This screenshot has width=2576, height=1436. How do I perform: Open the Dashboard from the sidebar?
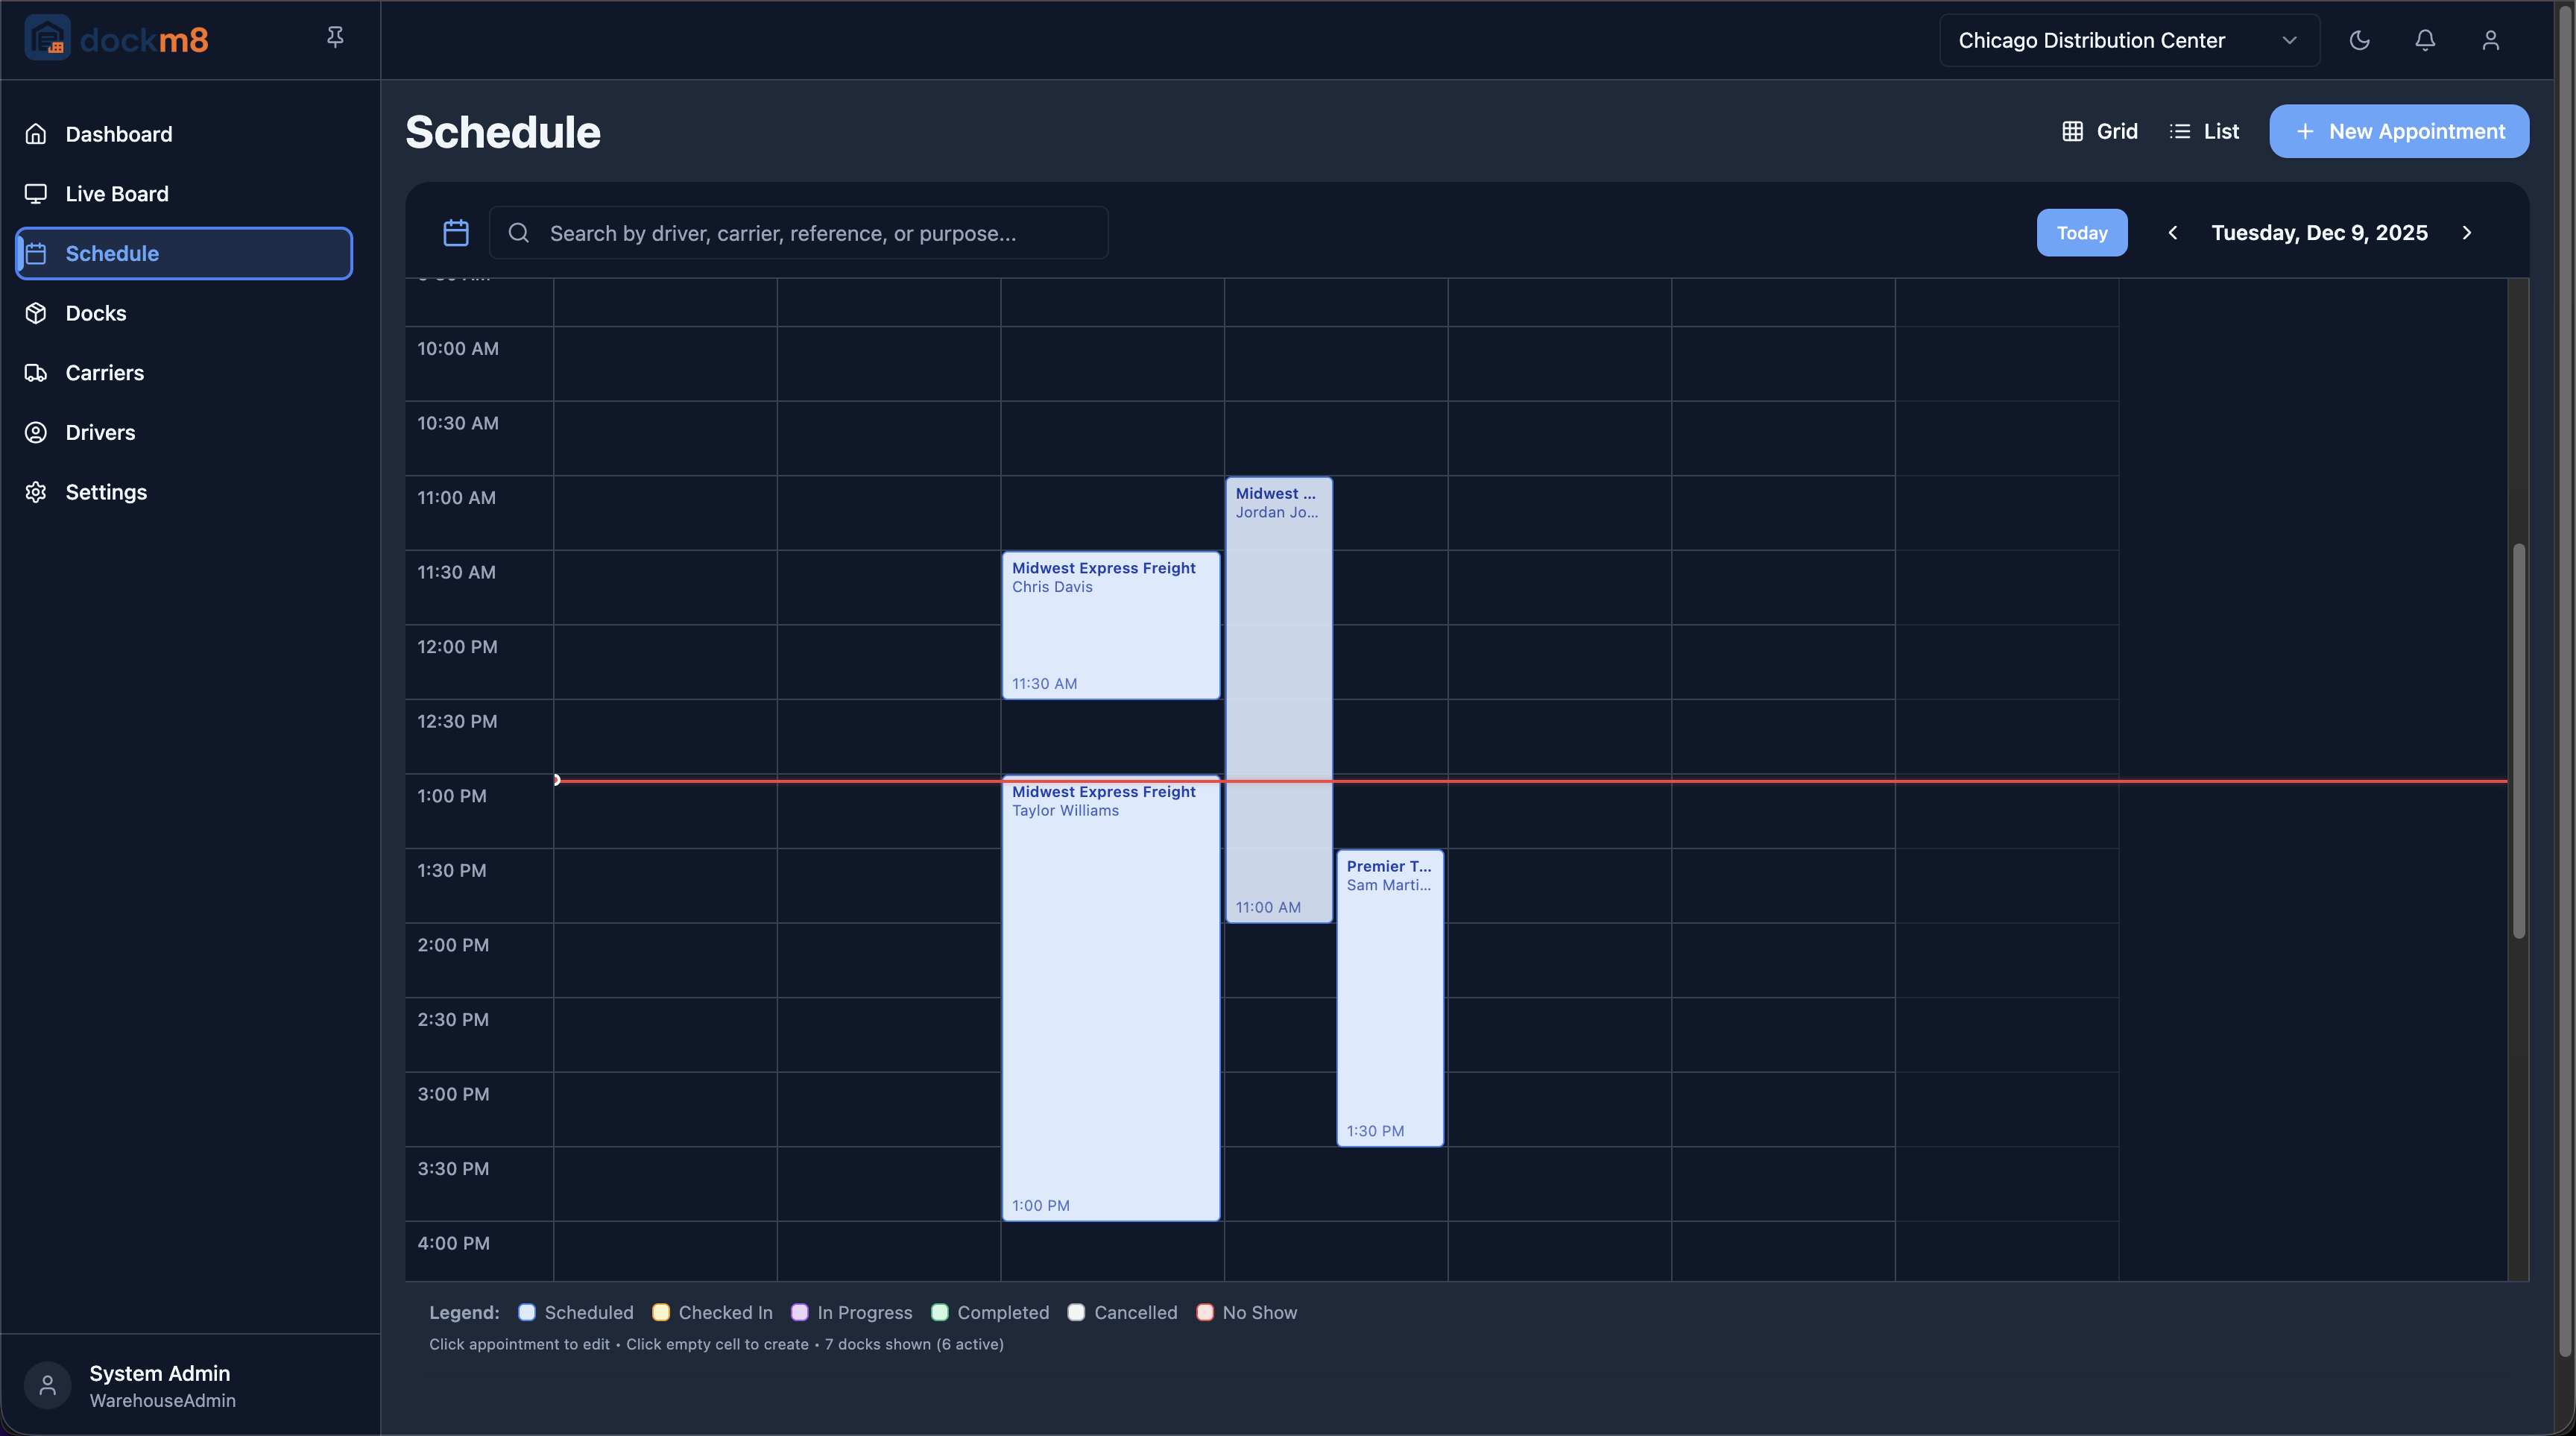[x=119, y=133]
